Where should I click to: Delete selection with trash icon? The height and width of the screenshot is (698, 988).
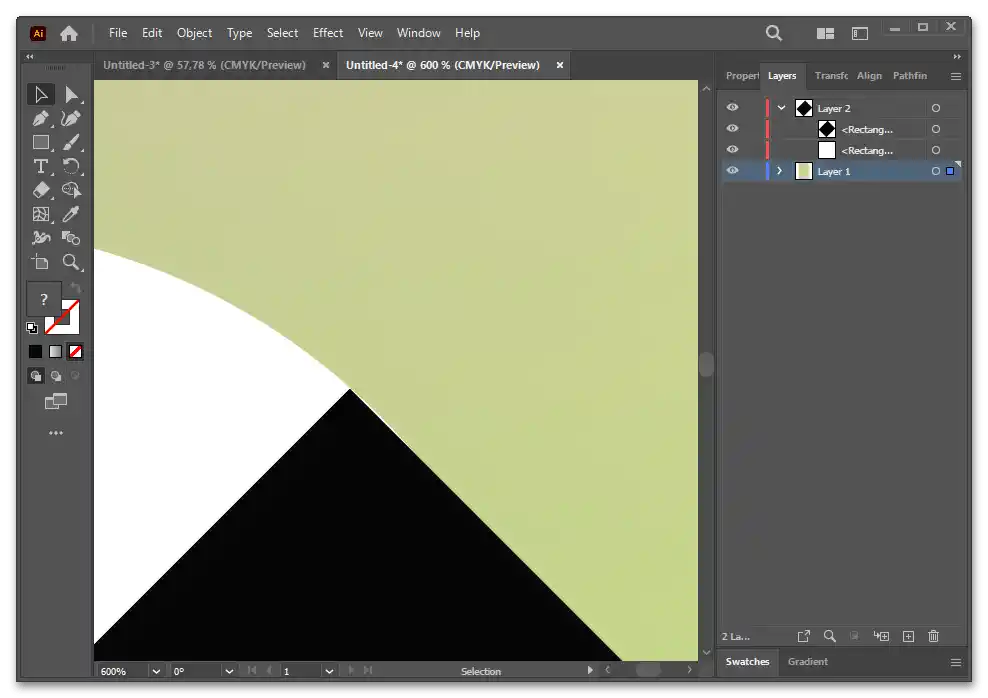tap(933, 636)
